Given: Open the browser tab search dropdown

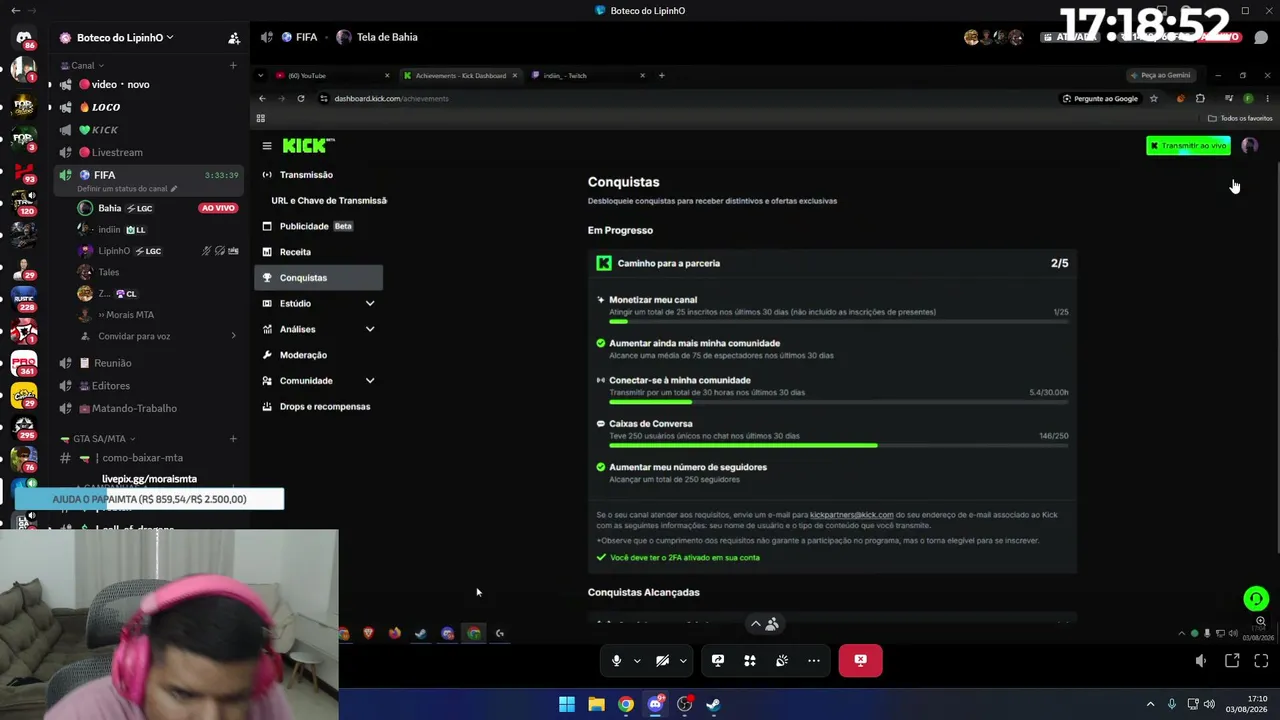Looking at the screenshot, I should pyautogui.click(x=261, y=75).
